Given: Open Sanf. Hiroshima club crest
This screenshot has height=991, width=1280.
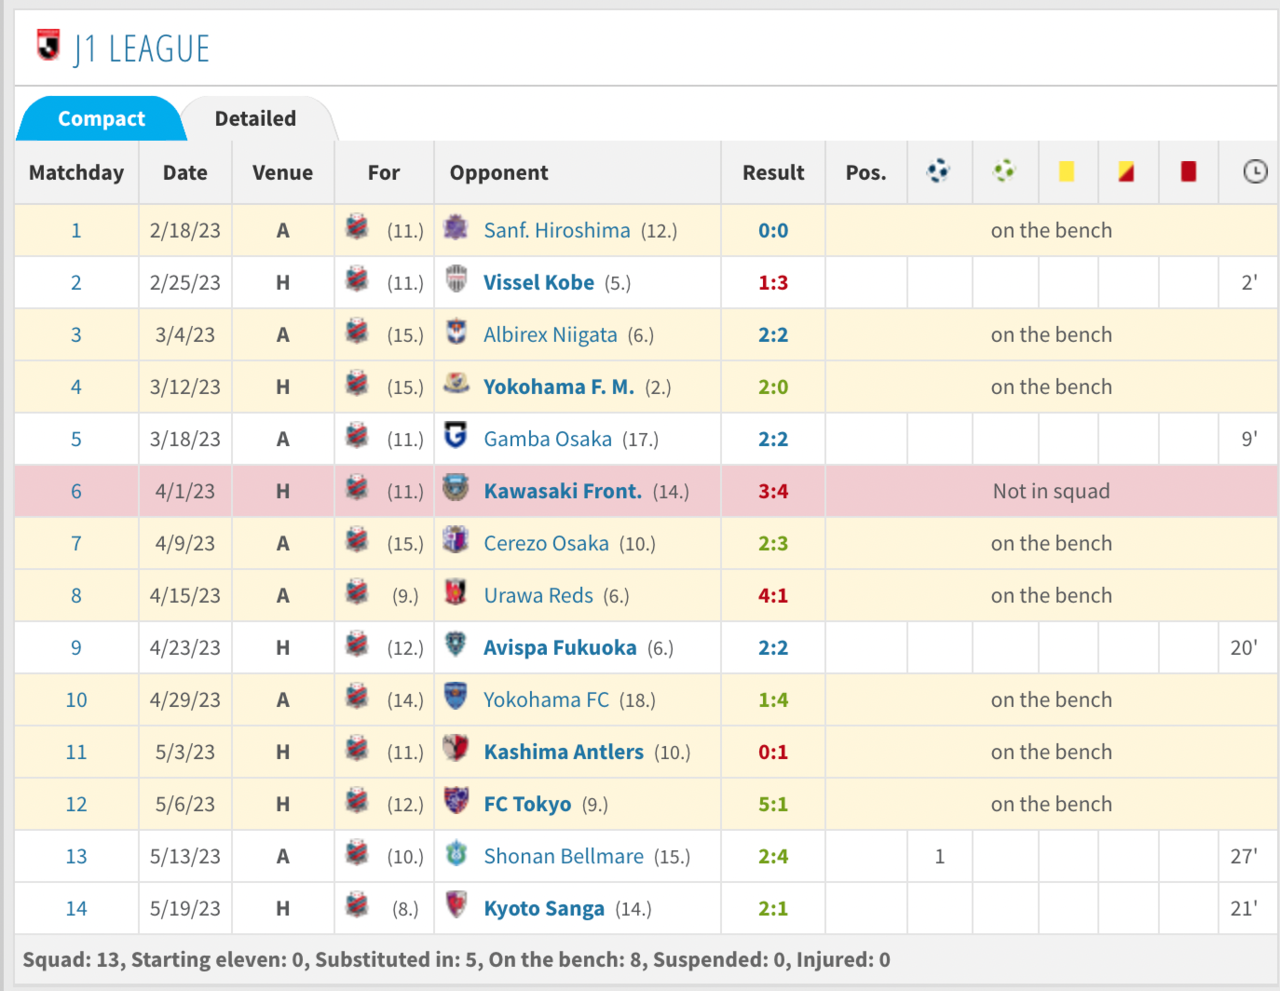Looking at the screenshot, I should 456,227.
